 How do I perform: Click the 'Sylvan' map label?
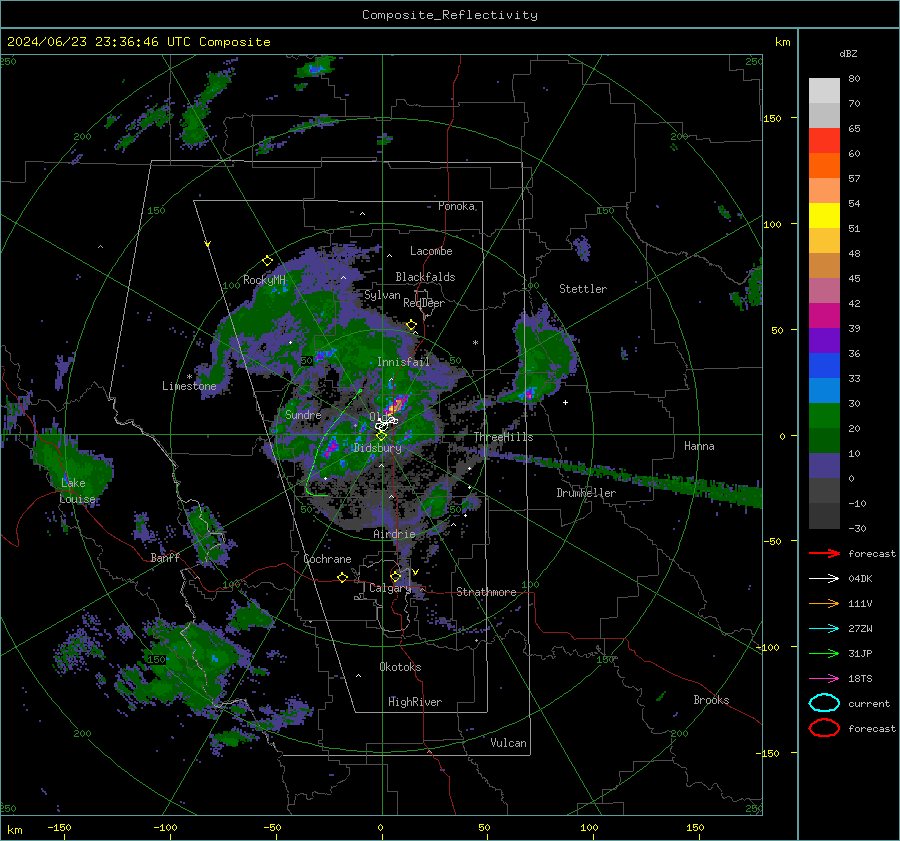pos(382,295)
